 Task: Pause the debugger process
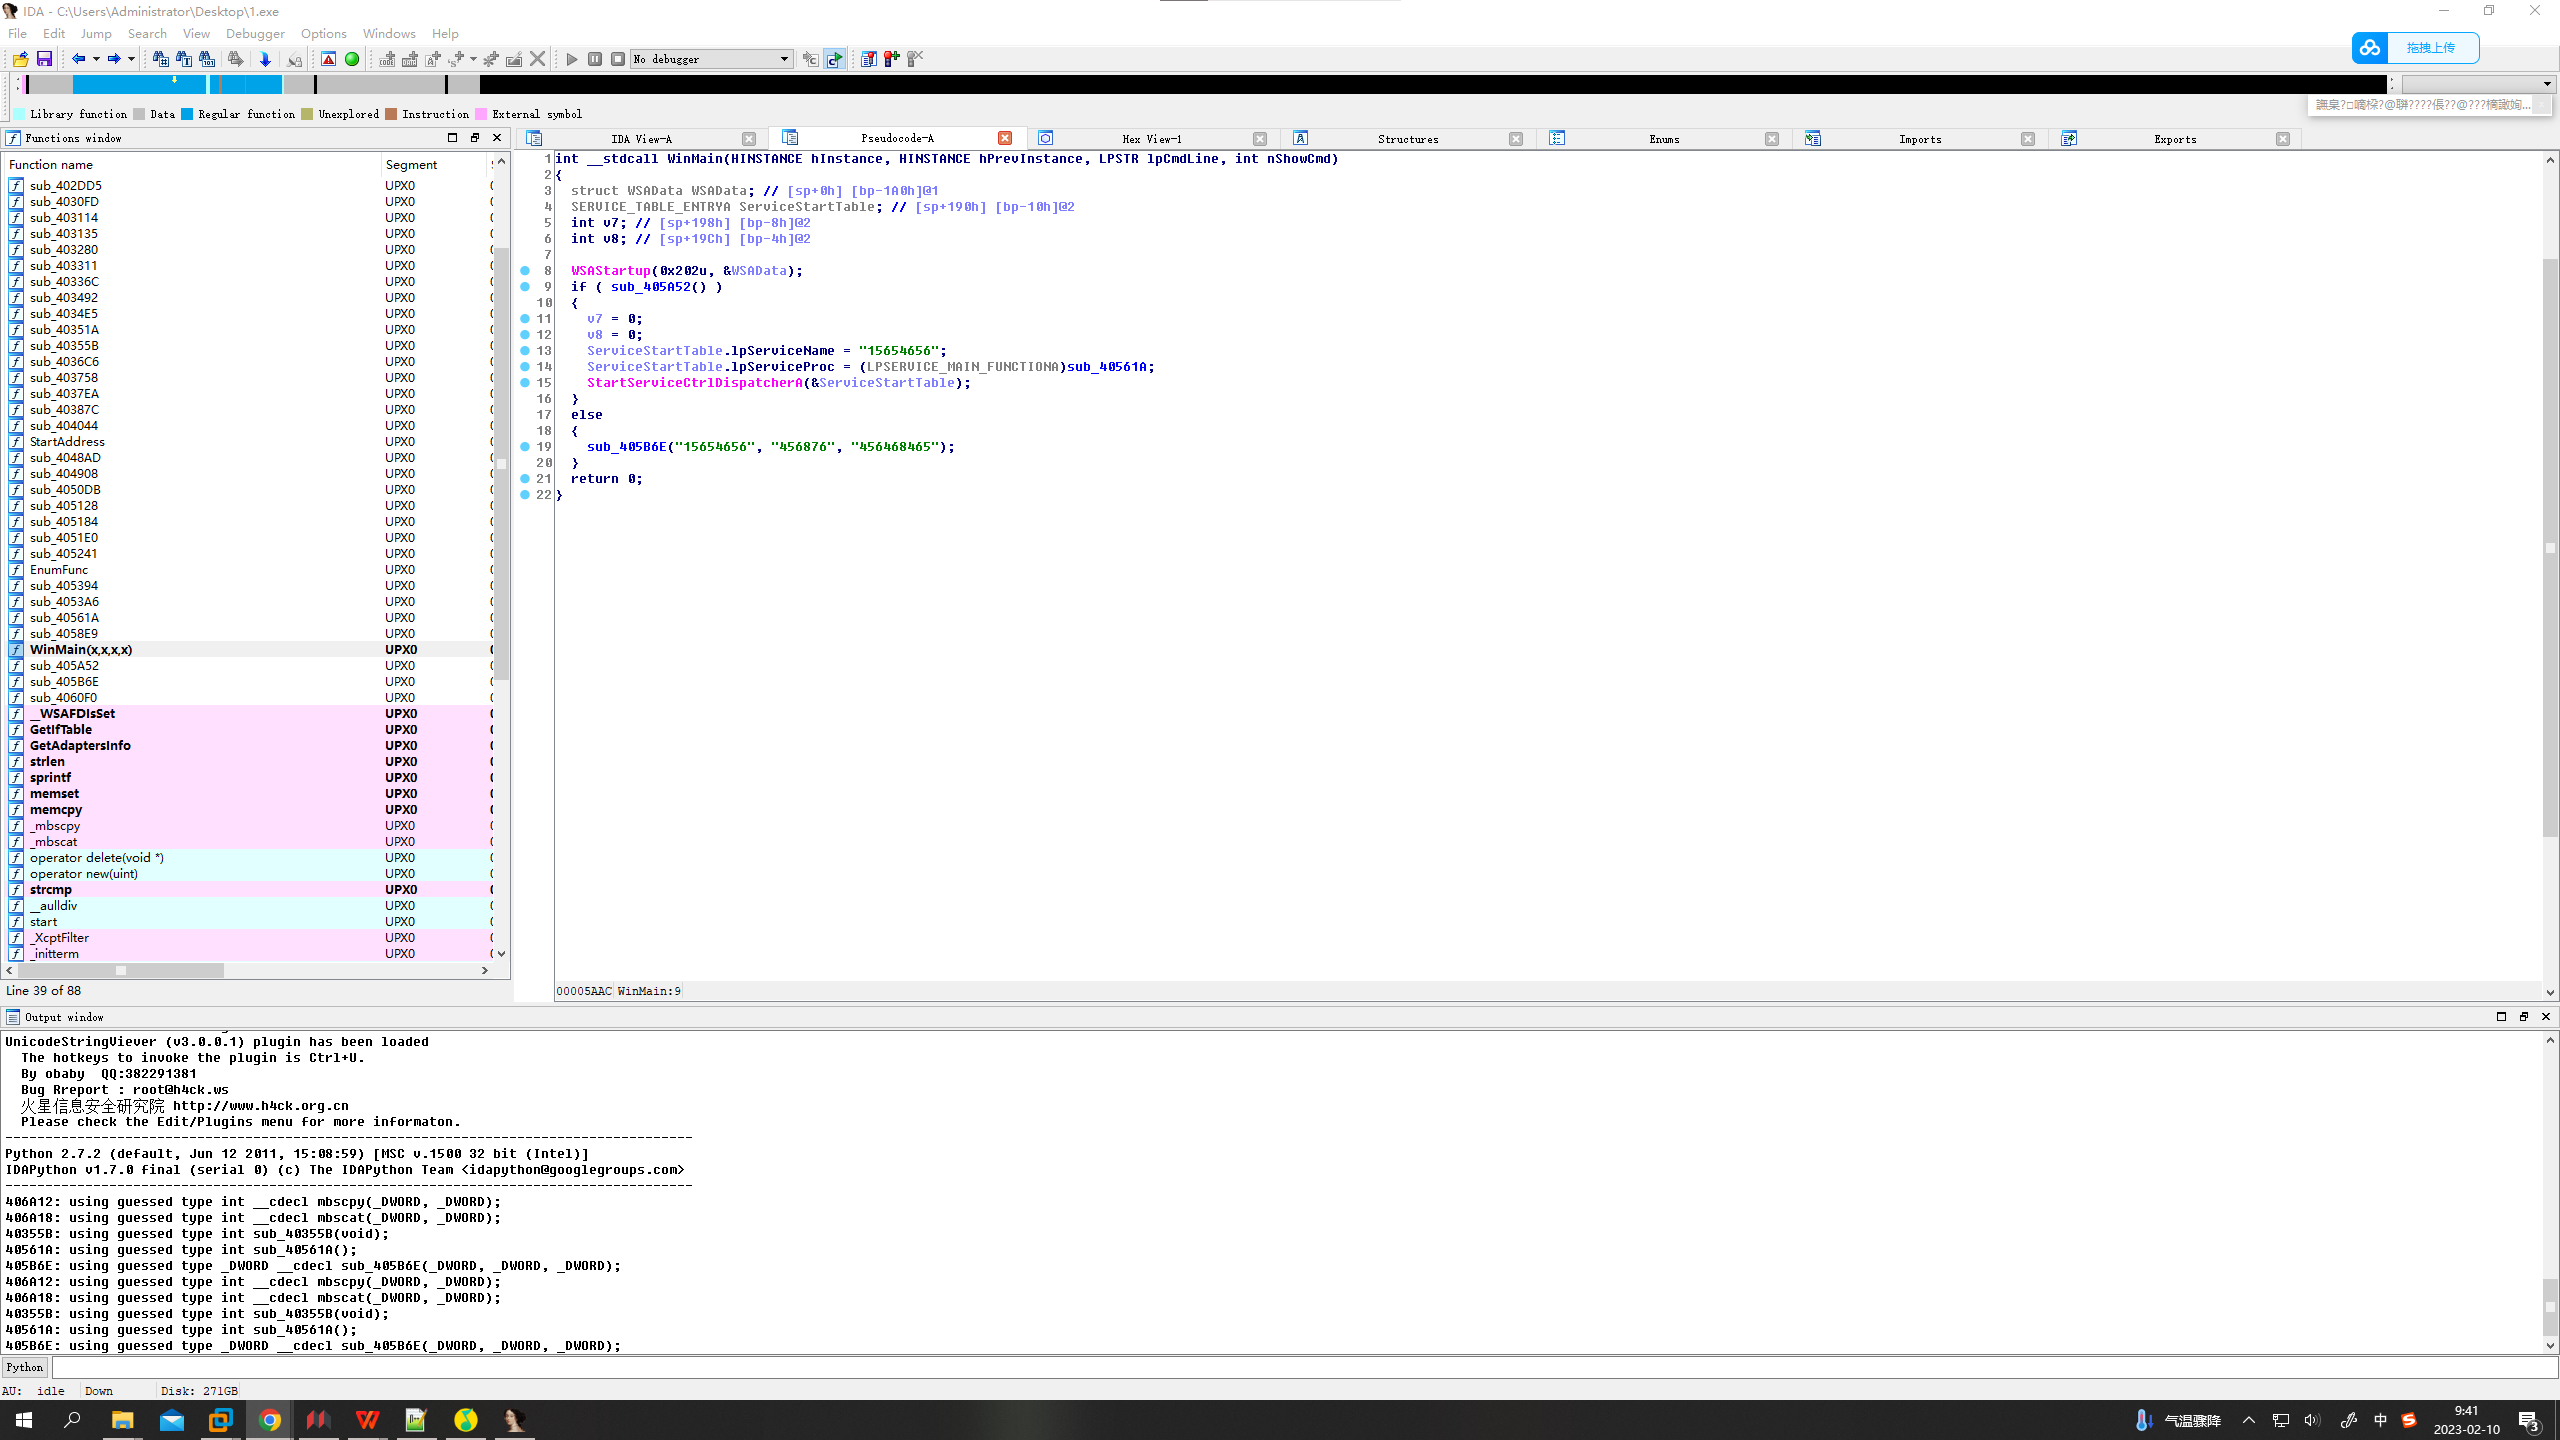pos(595,59)
